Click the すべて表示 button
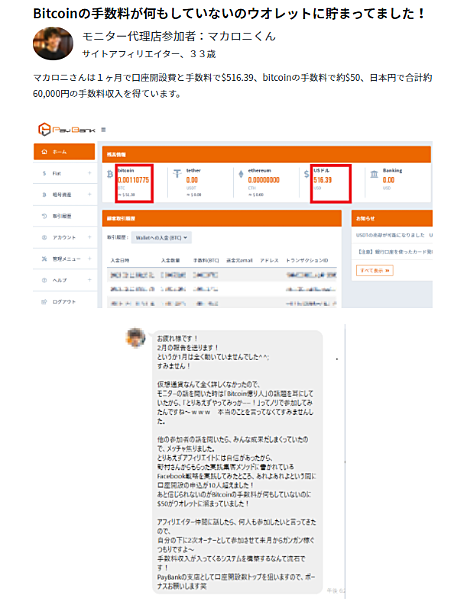The height and width of the screenshot is (611, 467). pyautogui.click(x=375, y=270)
